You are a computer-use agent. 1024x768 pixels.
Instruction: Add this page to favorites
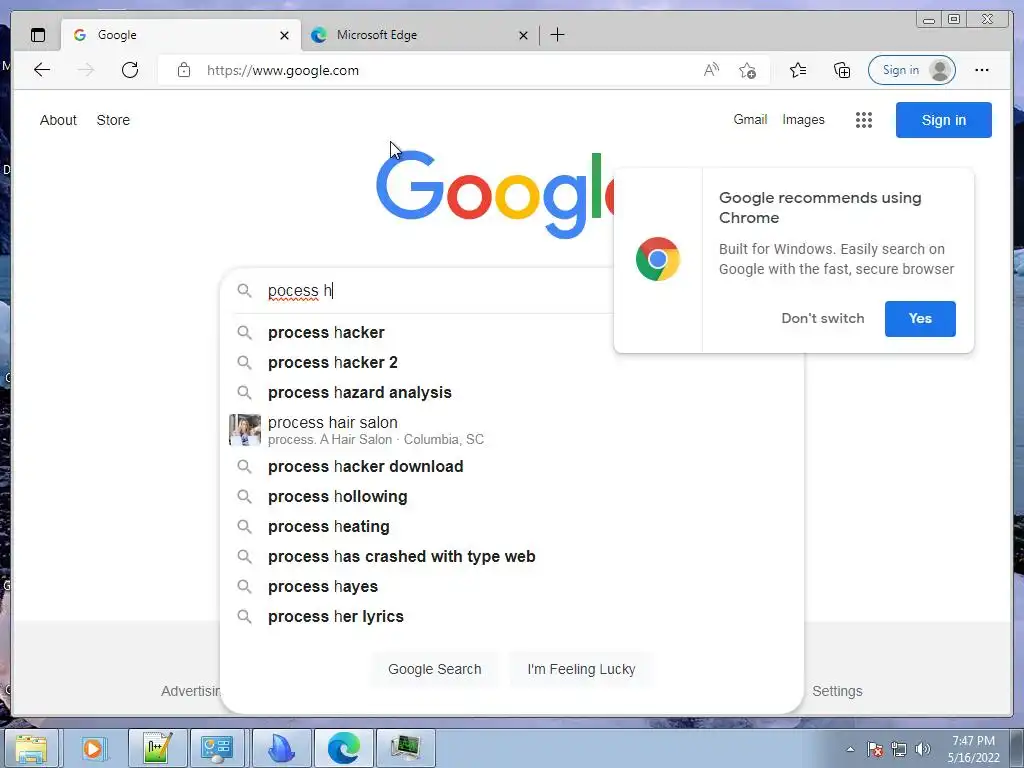[x=748, y=70]
